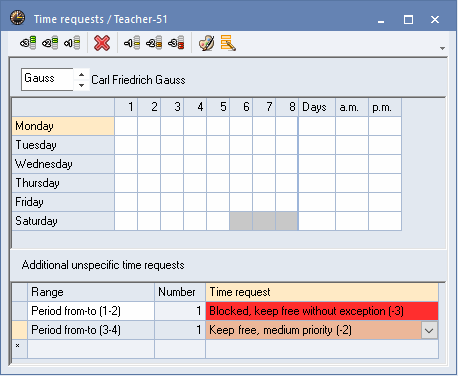Apply the -1 time request icon
The image size is (458, 376).
click(x=132, y=43)
